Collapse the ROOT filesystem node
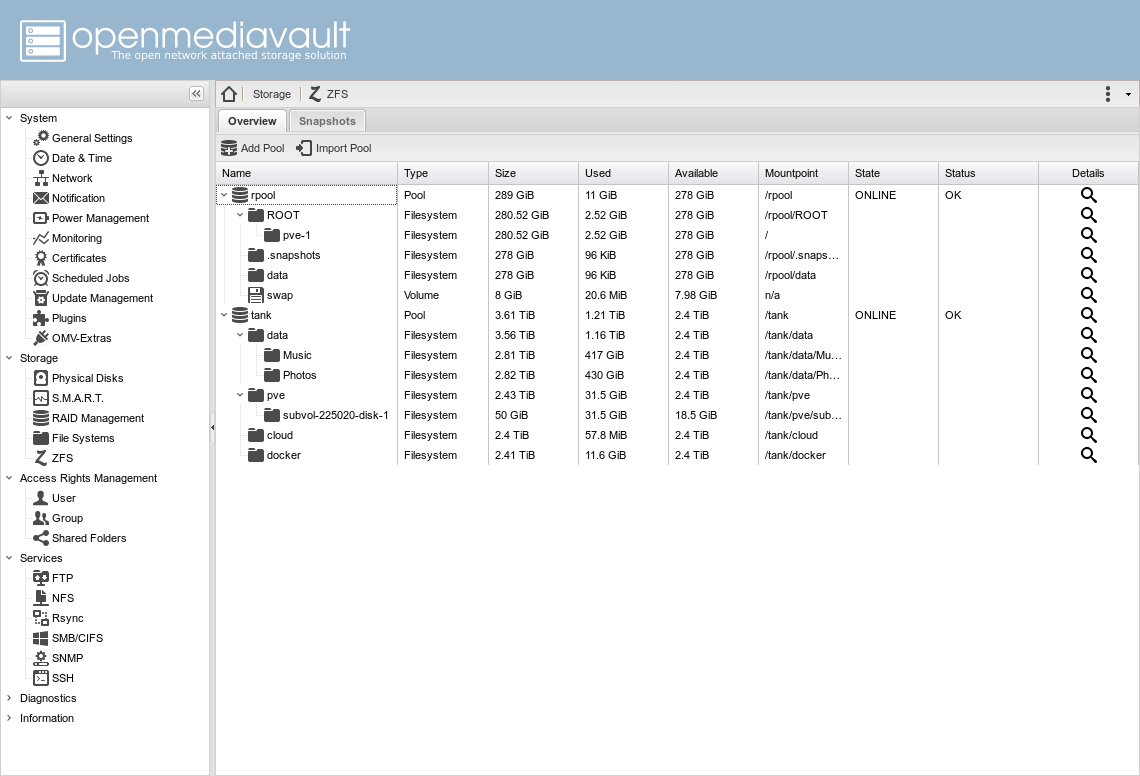This screenshot has height=776, width=1140. (x=240, y=215)
